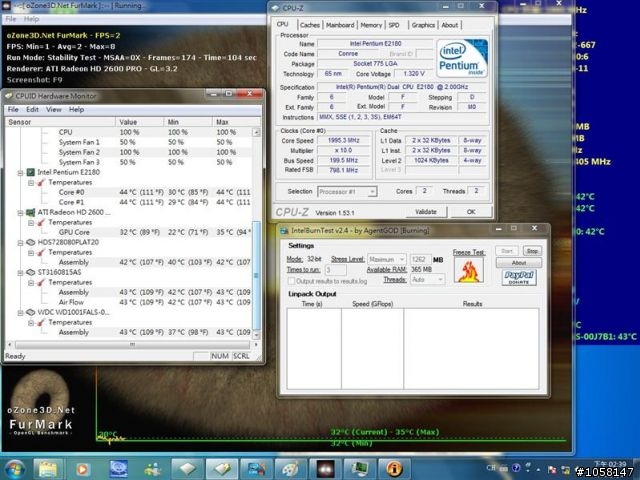This screenshot has width=640, height=480.
Task: Open HWMonitor's File menu
Action: tap(13, 109)
